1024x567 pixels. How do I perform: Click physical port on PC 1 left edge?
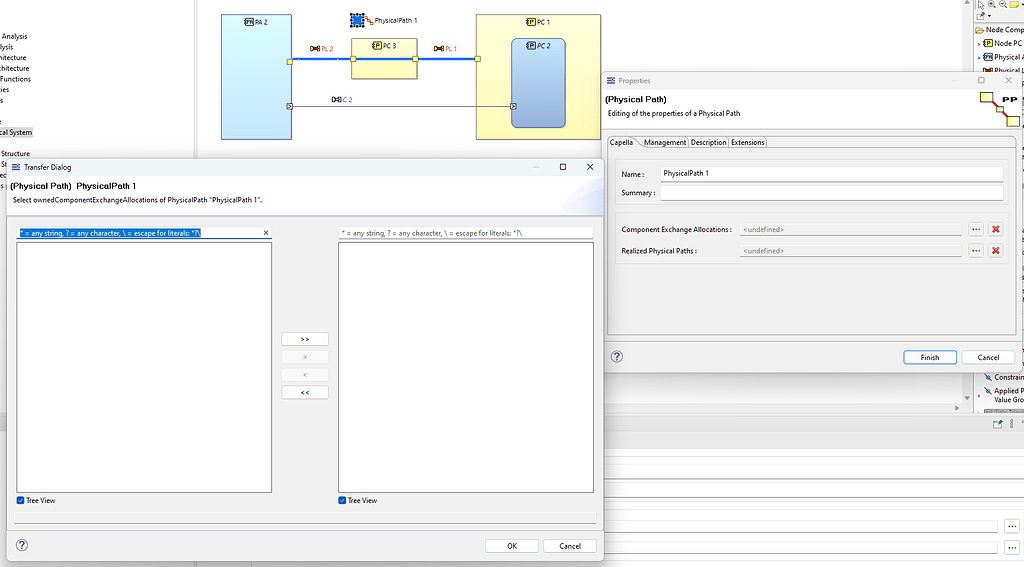tap(478, 59)
